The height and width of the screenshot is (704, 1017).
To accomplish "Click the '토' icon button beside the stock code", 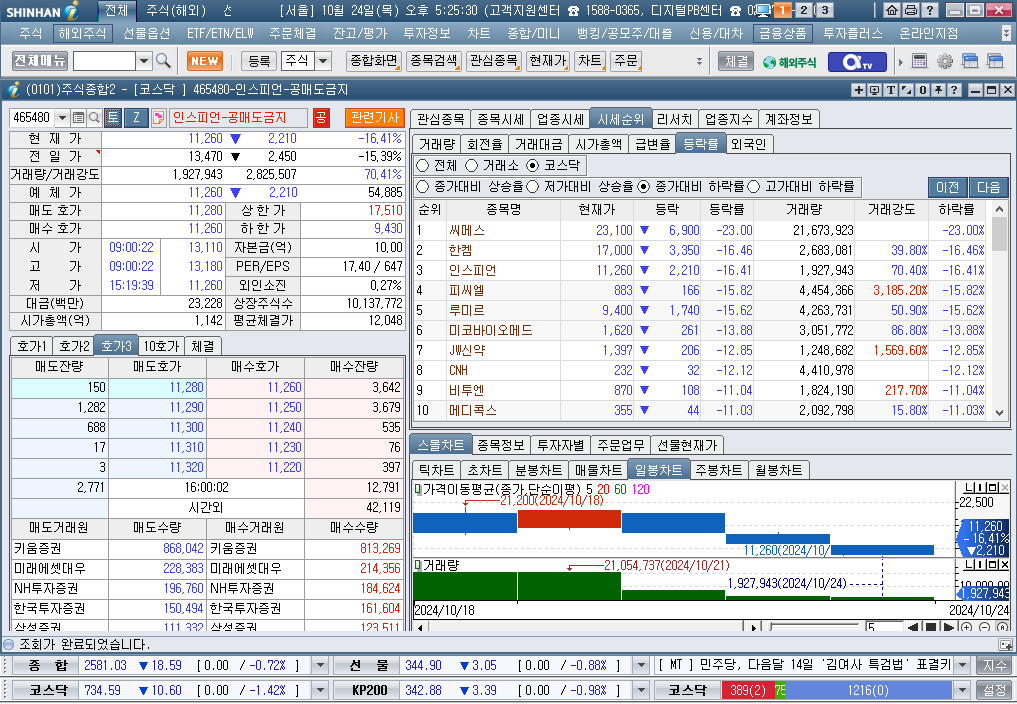I will [113, 117].
